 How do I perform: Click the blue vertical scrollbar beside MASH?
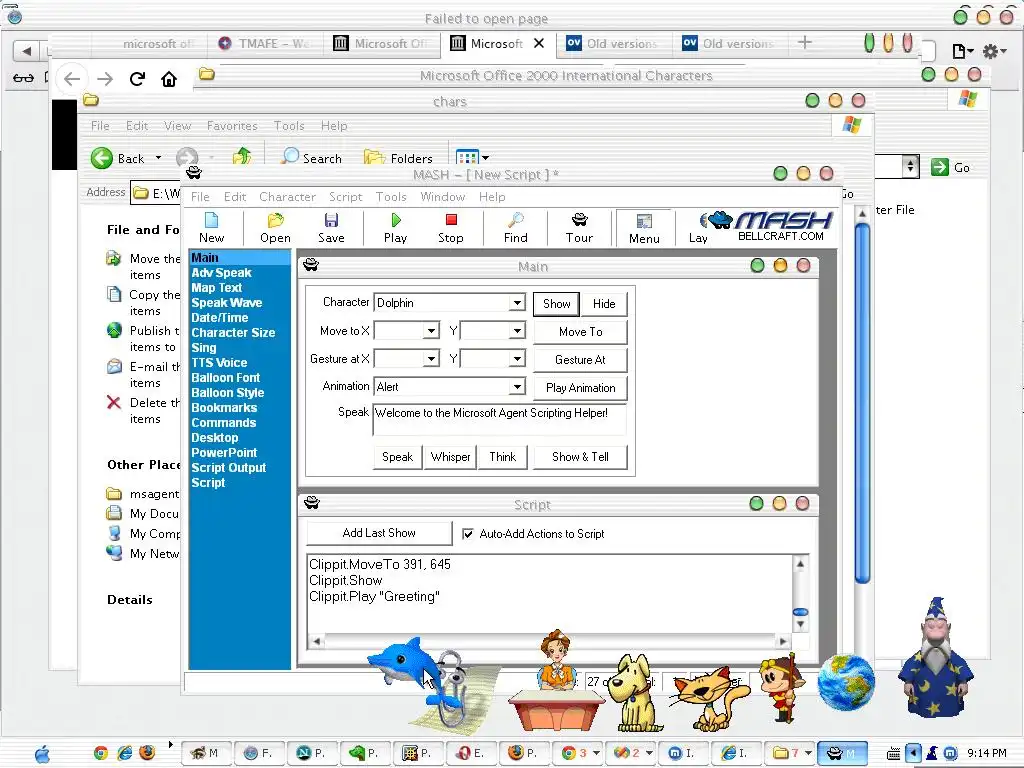point(862,404)
